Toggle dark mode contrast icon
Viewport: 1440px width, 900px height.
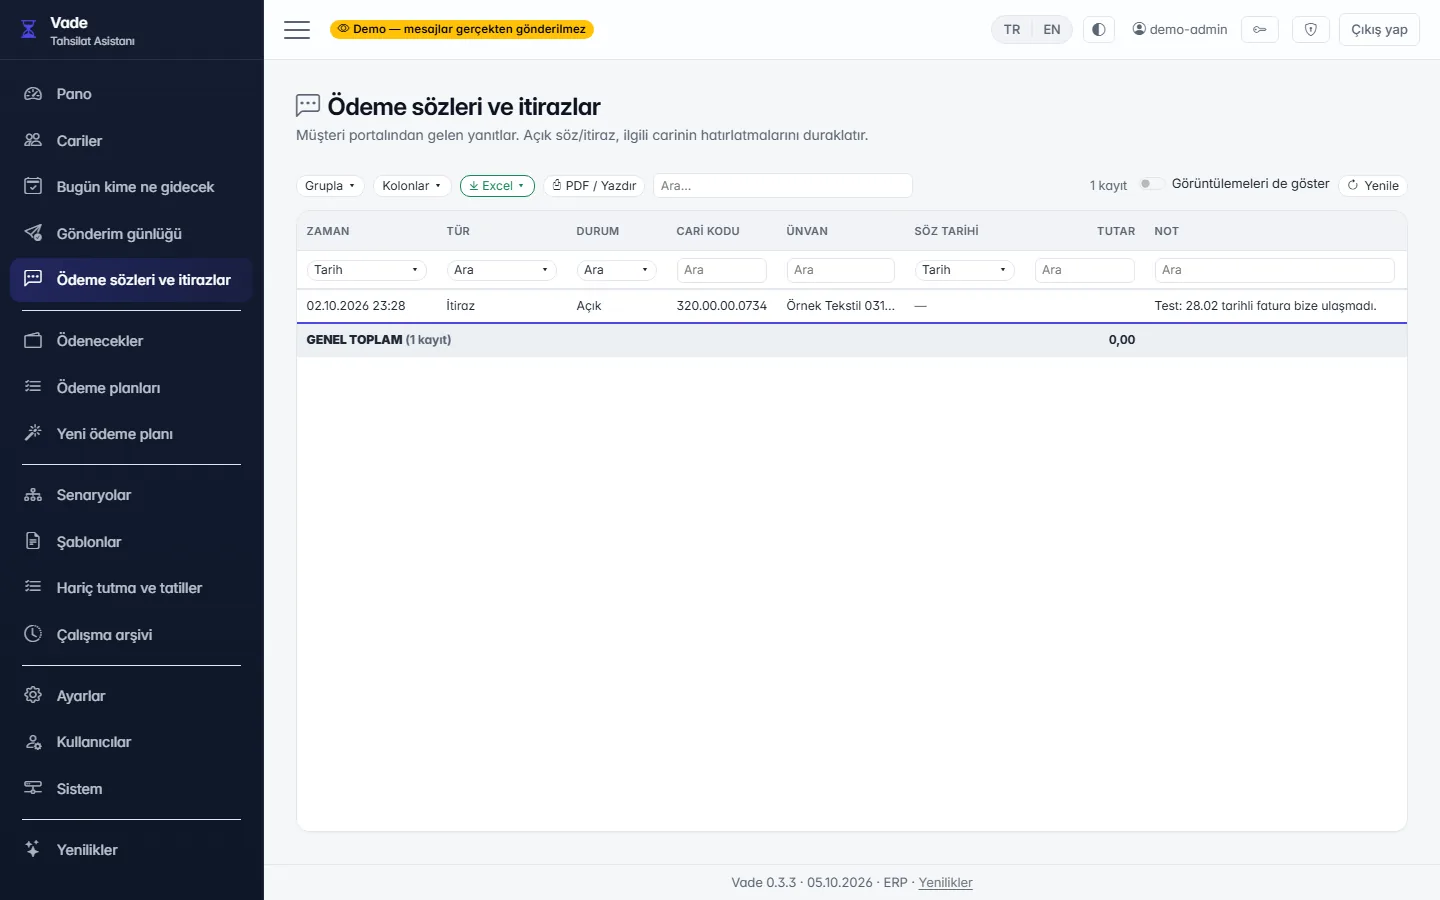click(x=1099, y=30)
